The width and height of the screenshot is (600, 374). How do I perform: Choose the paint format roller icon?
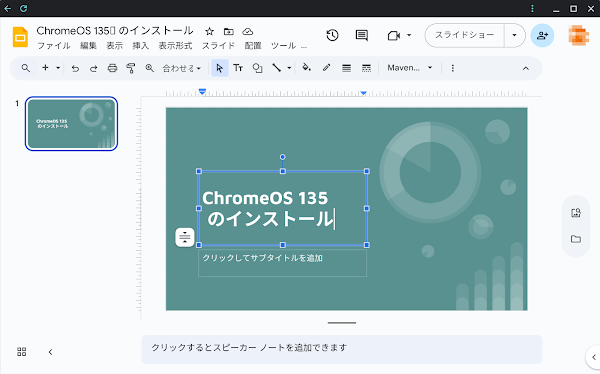pos(130,68)
